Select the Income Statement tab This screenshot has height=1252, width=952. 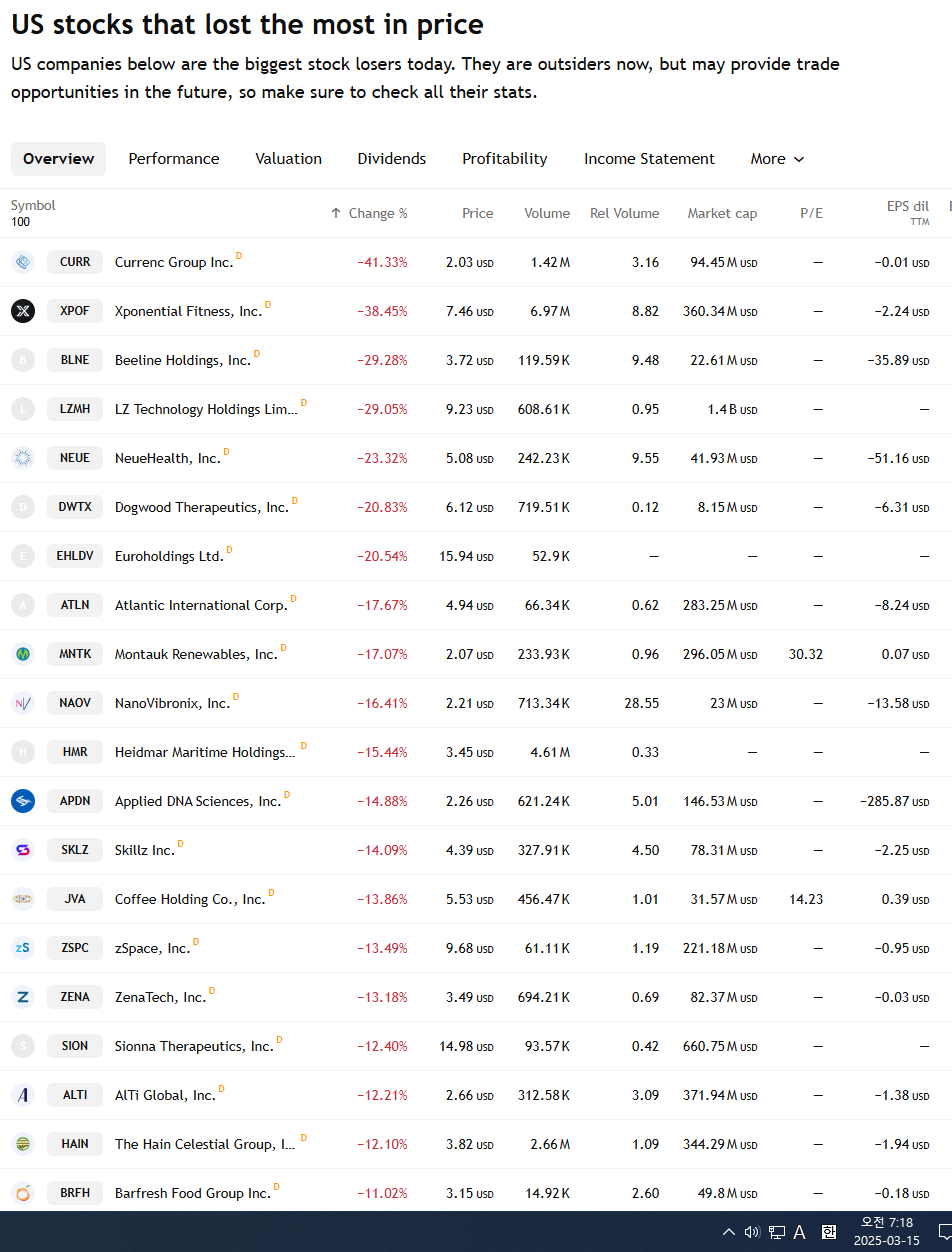pos(649,159)
